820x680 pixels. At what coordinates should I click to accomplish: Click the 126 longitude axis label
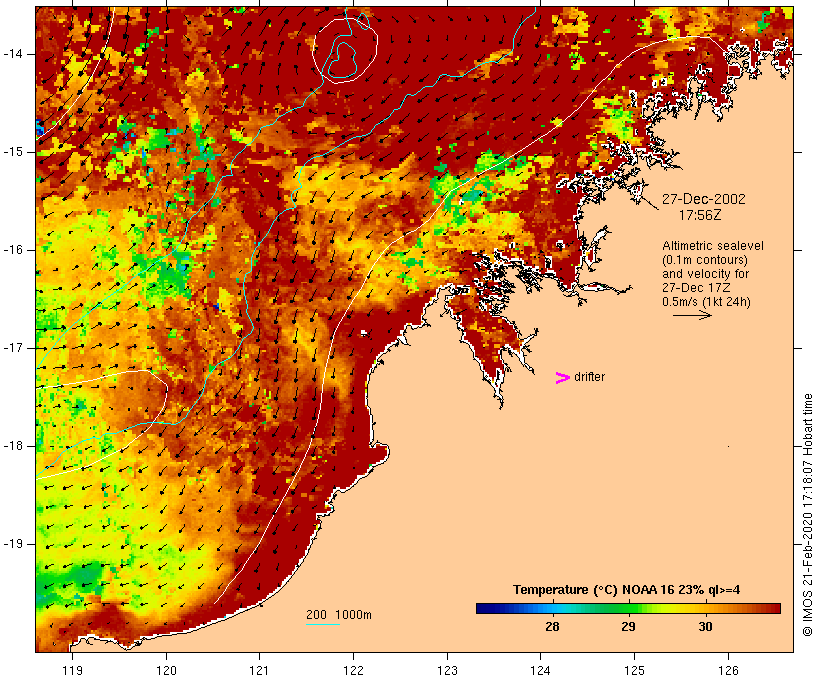coord(728,671)
